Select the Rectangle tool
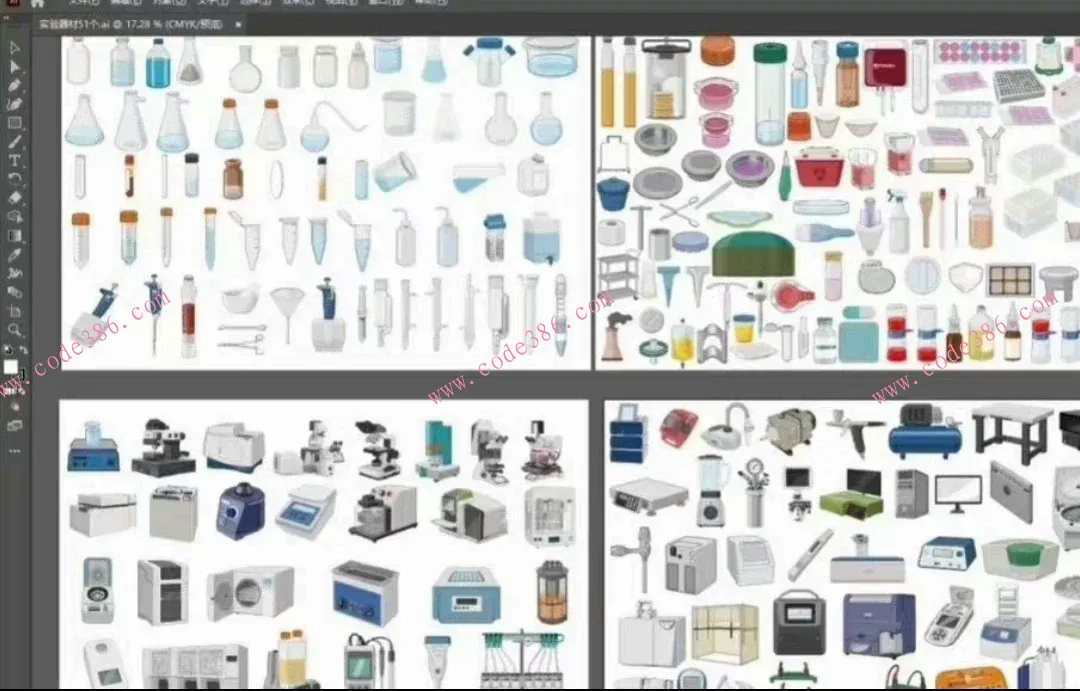1080x691 pixels. click(14, 123)
